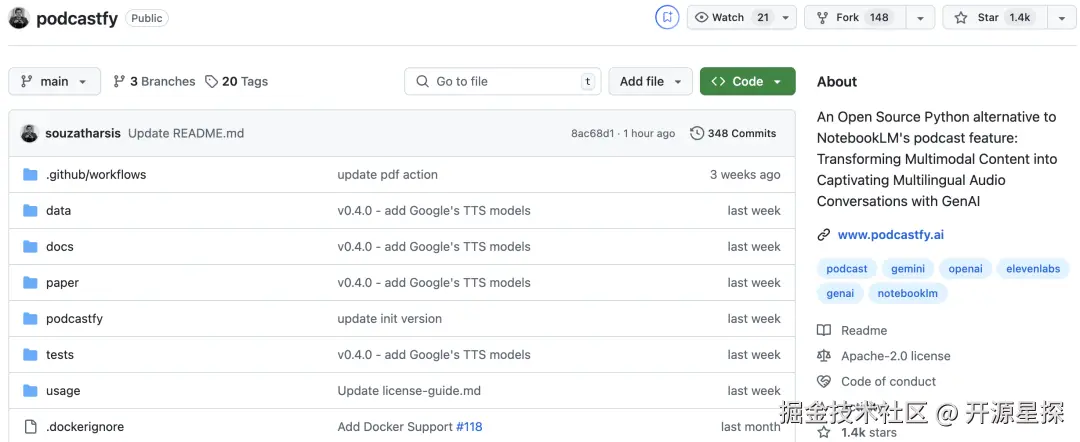This screenshot has height=442, width=1080.
Task: Expand the main branch selector
Action: pos(55,82)
